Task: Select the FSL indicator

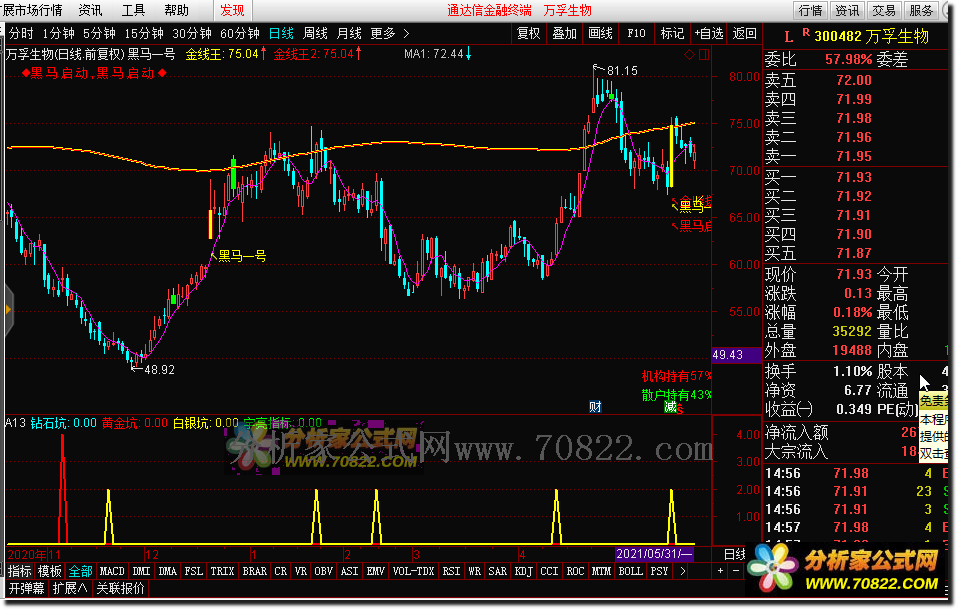Action: pos(193,571)
